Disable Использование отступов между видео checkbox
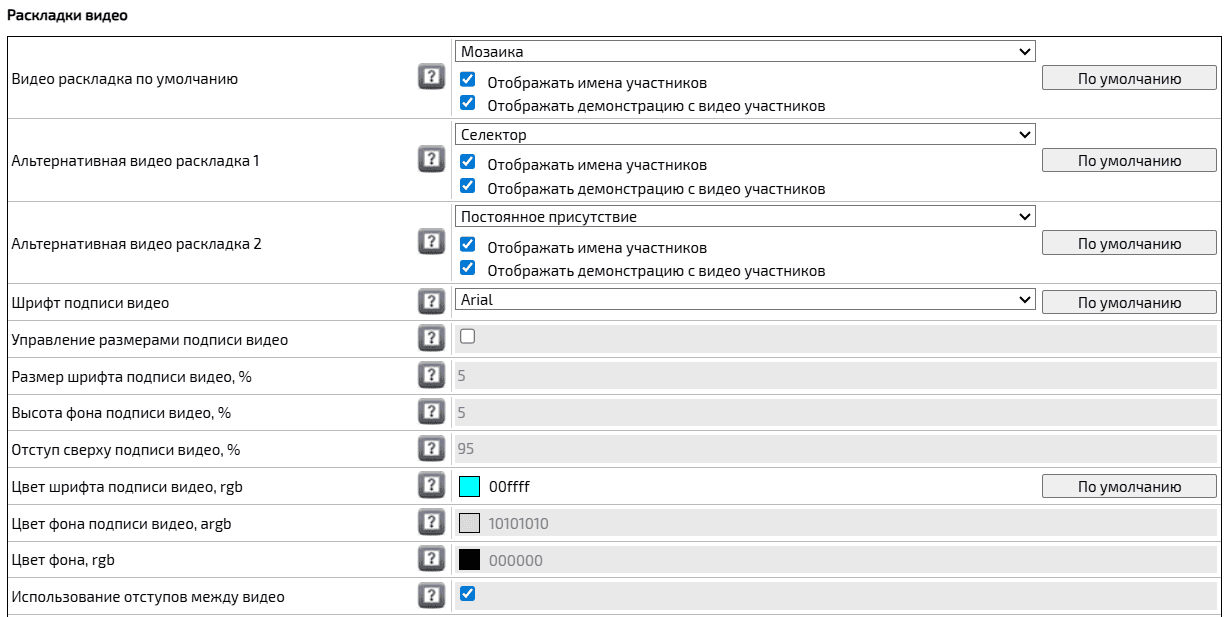Viewport: 1226px width, 617px height. pos(467,594)
